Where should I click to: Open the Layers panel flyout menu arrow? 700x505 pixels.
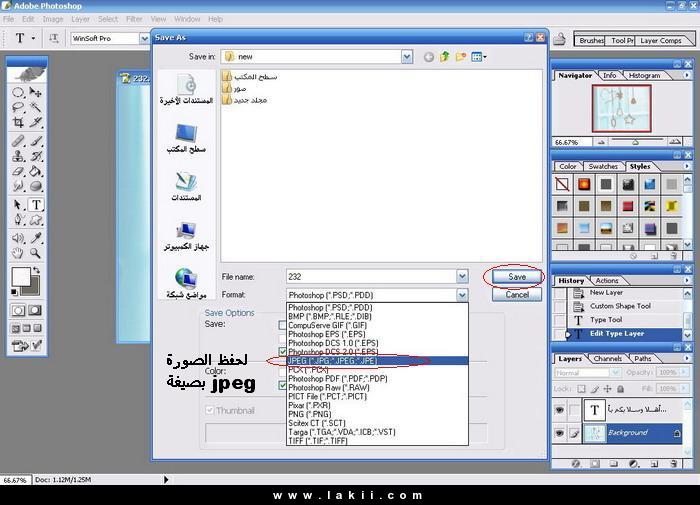(x=687, y=358)
